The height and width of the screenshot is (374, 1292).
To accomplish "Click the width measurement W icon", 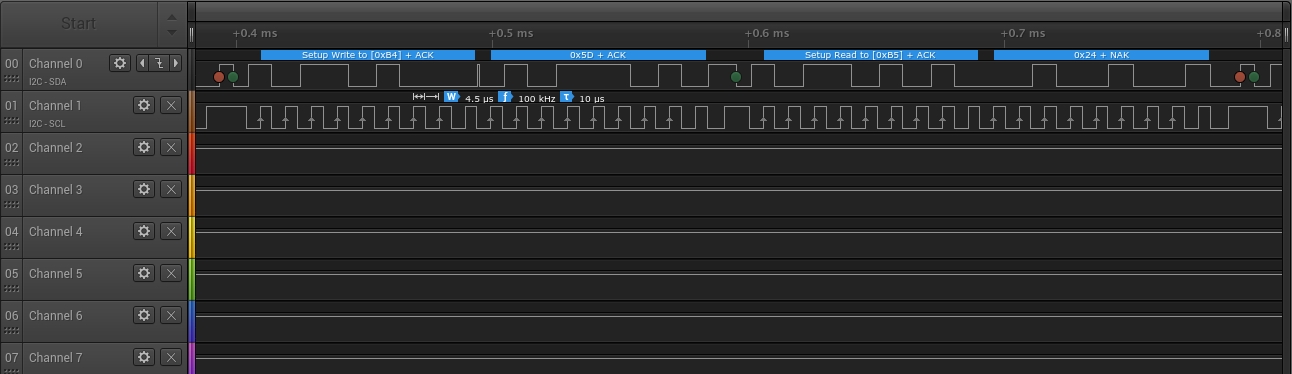I will [x=451, y=97].
